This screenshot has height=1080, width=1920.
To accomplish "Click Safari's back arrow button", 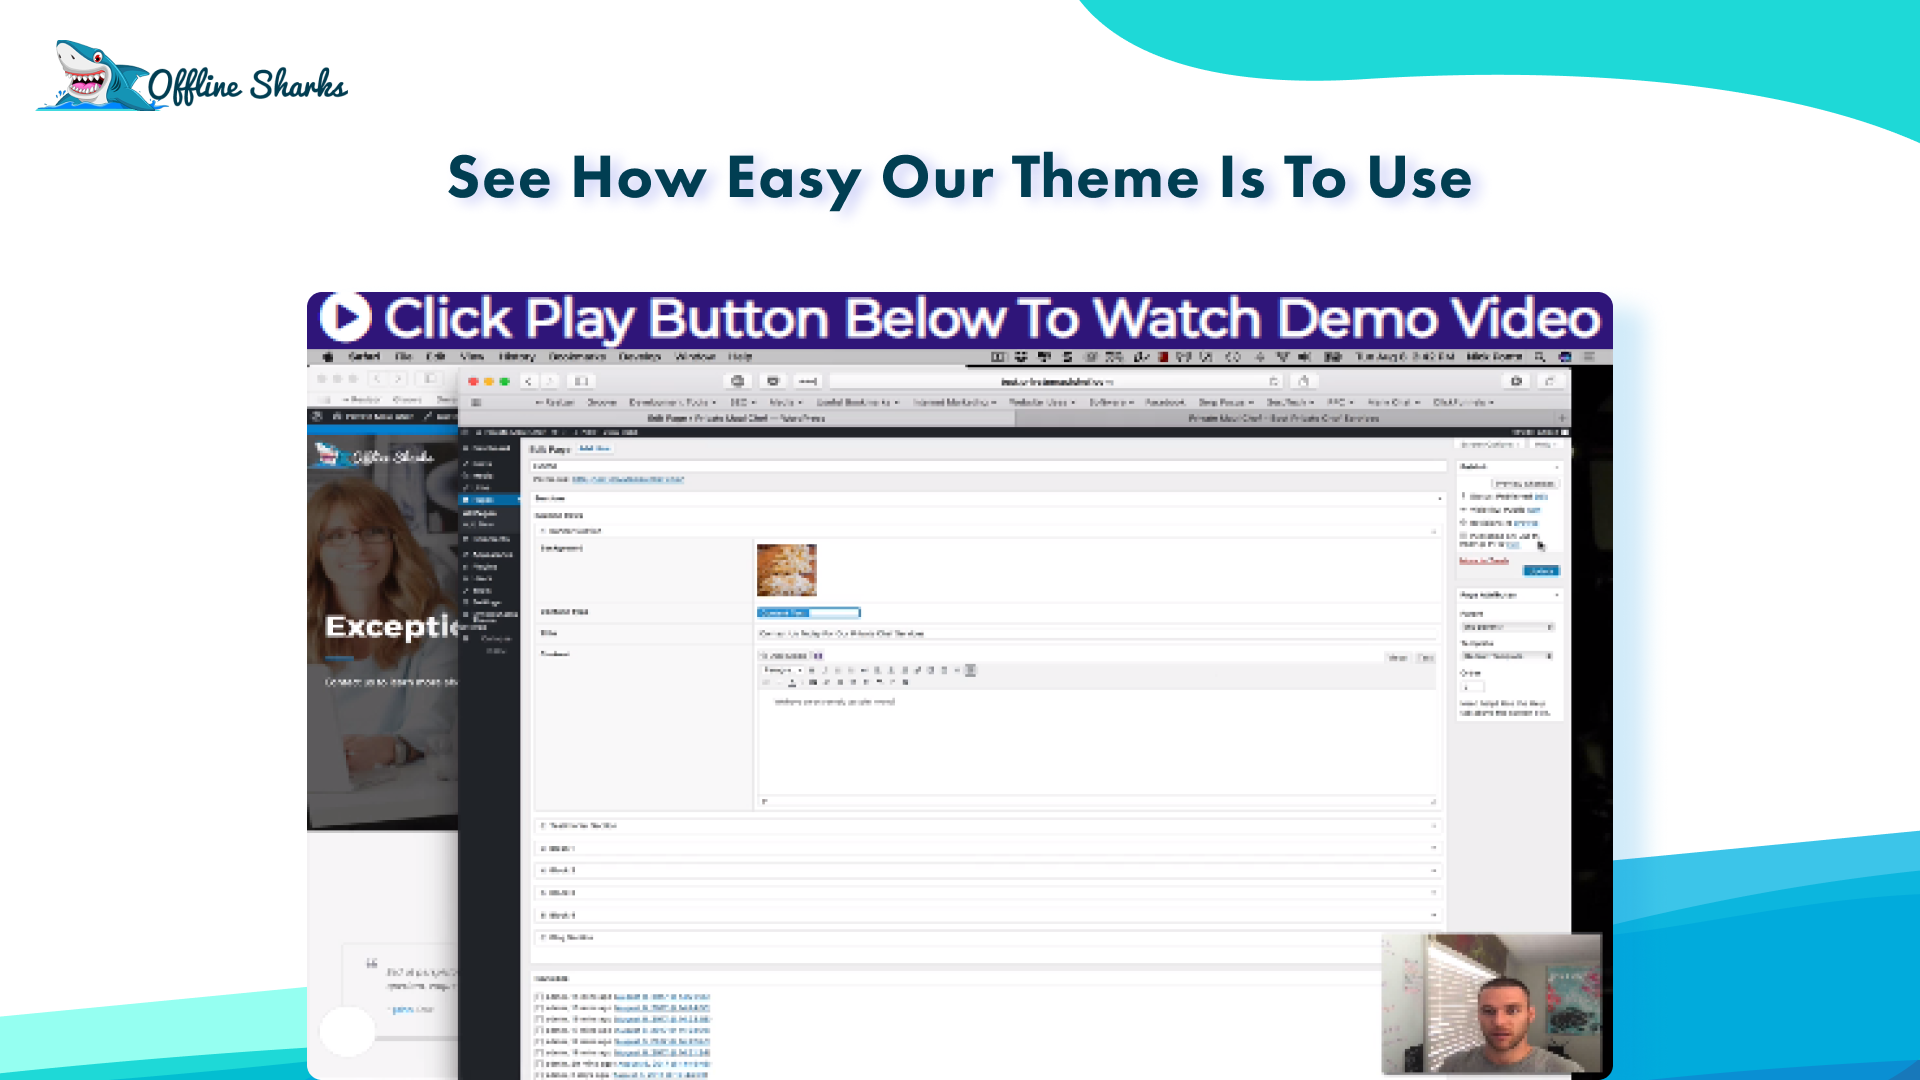I will coord(528,381).
